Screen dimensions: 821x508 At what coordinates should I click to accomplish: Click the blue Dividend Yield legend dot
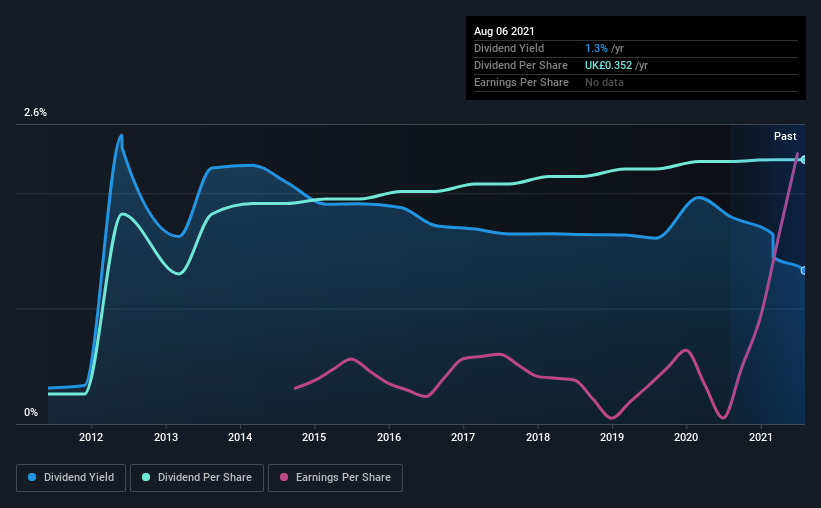pos(32,477)
